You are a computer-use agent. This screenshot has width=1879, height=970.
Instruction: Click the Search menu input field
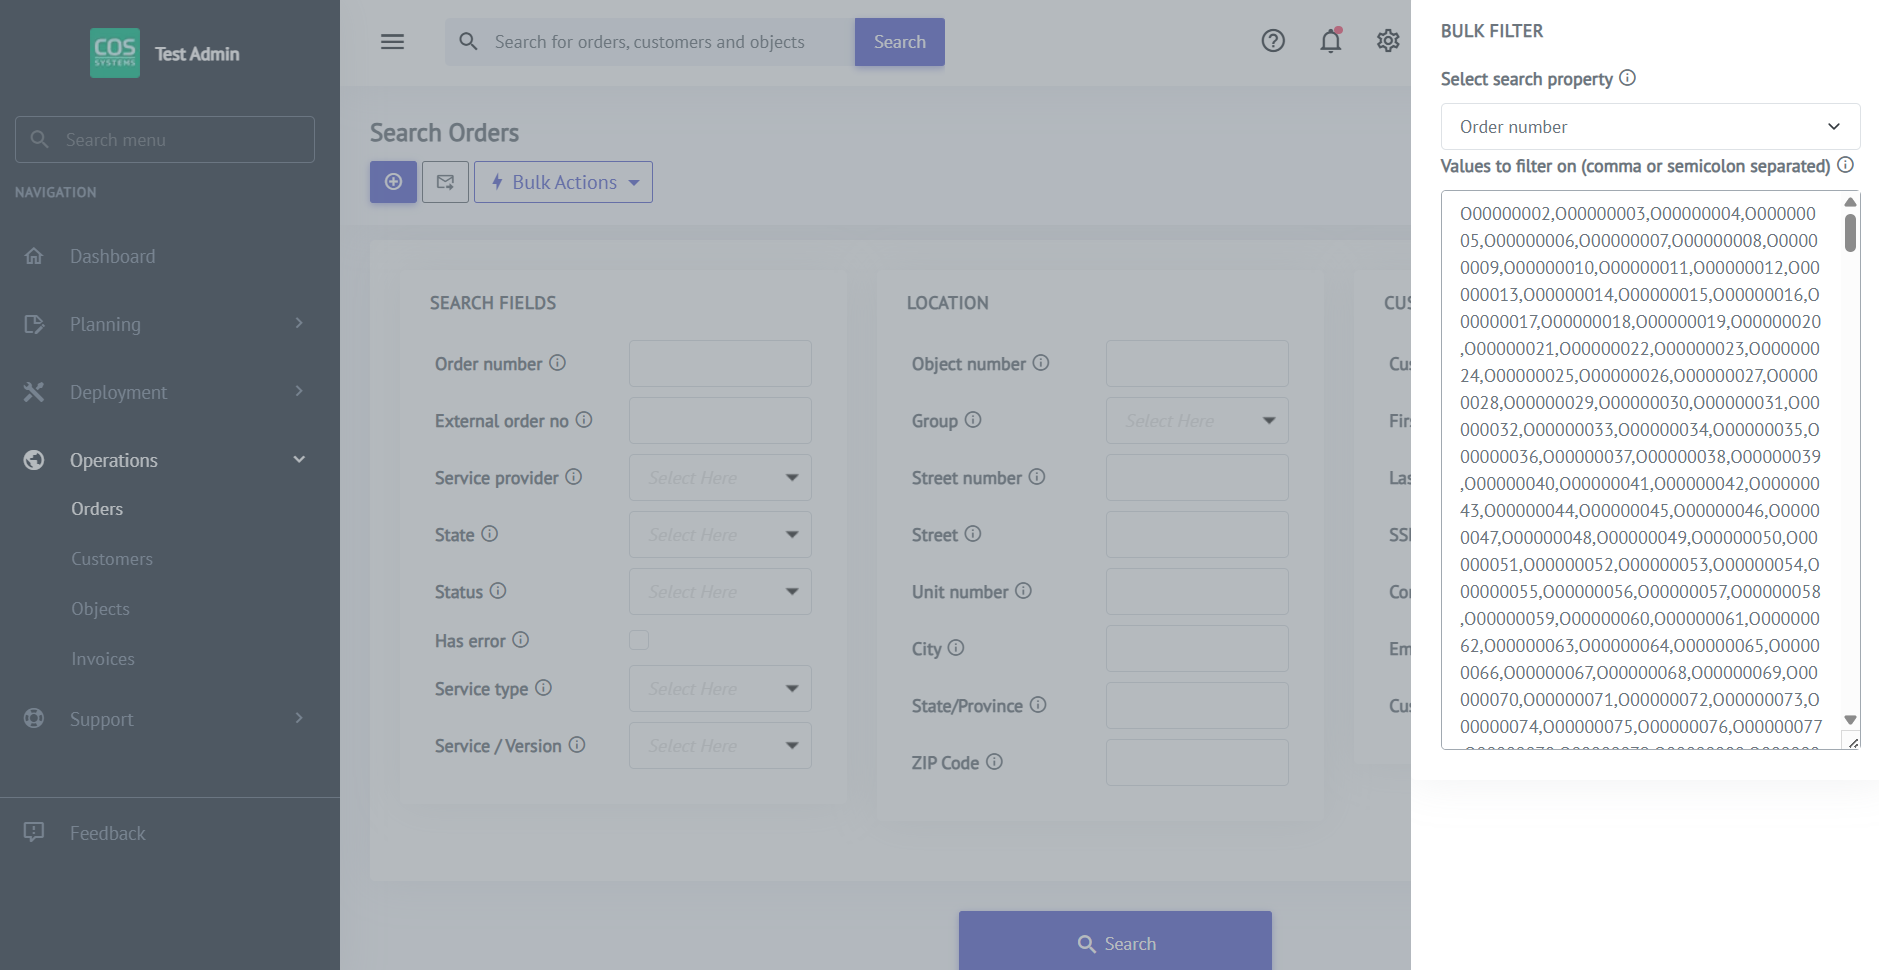pos(165,140)
